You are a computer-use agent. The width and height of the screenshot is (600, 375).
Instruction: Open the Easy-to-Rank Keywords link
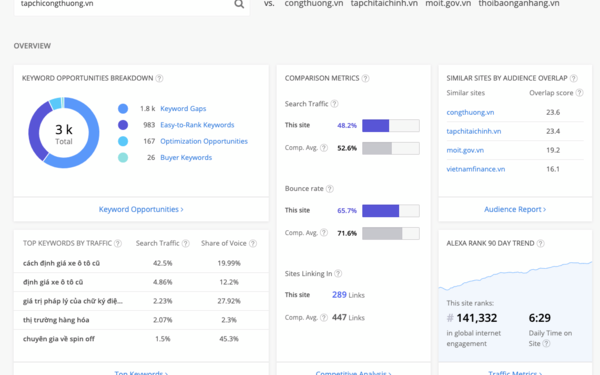197,125
